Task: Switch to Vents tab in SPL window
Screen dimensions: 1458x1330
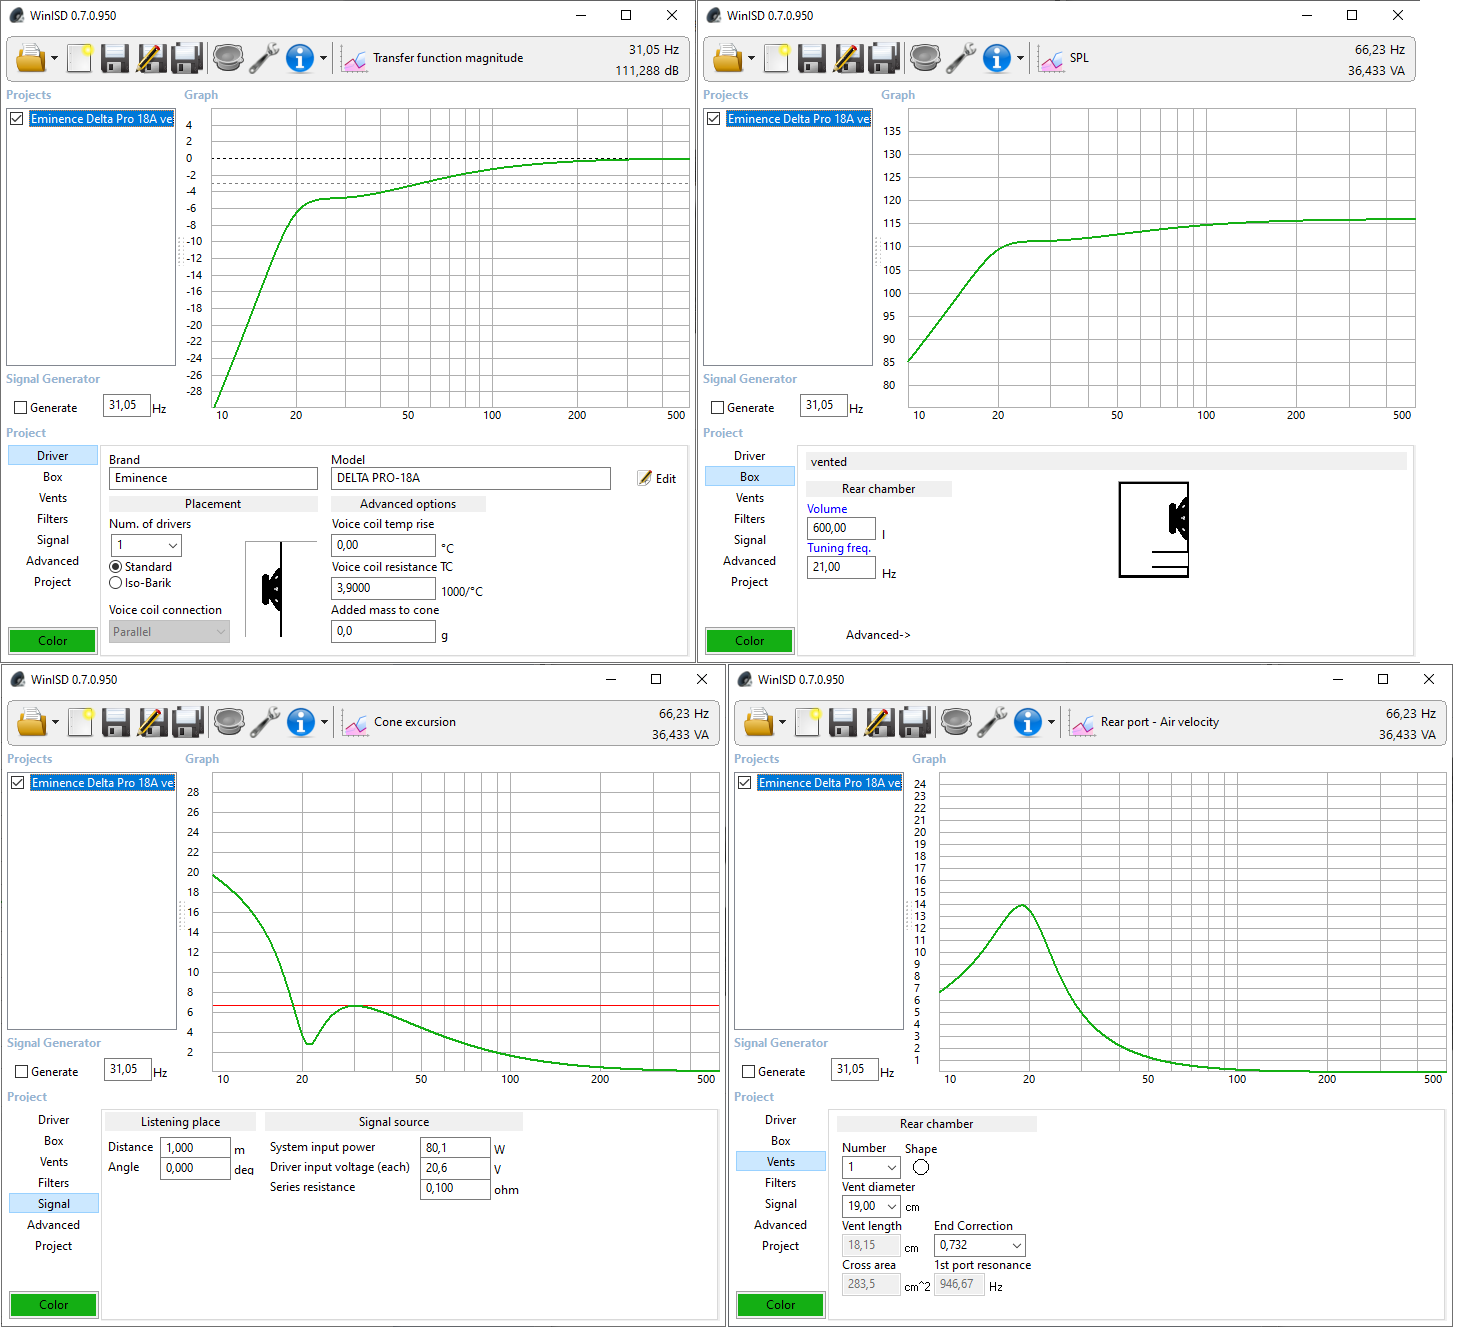Action: point(750,498)
